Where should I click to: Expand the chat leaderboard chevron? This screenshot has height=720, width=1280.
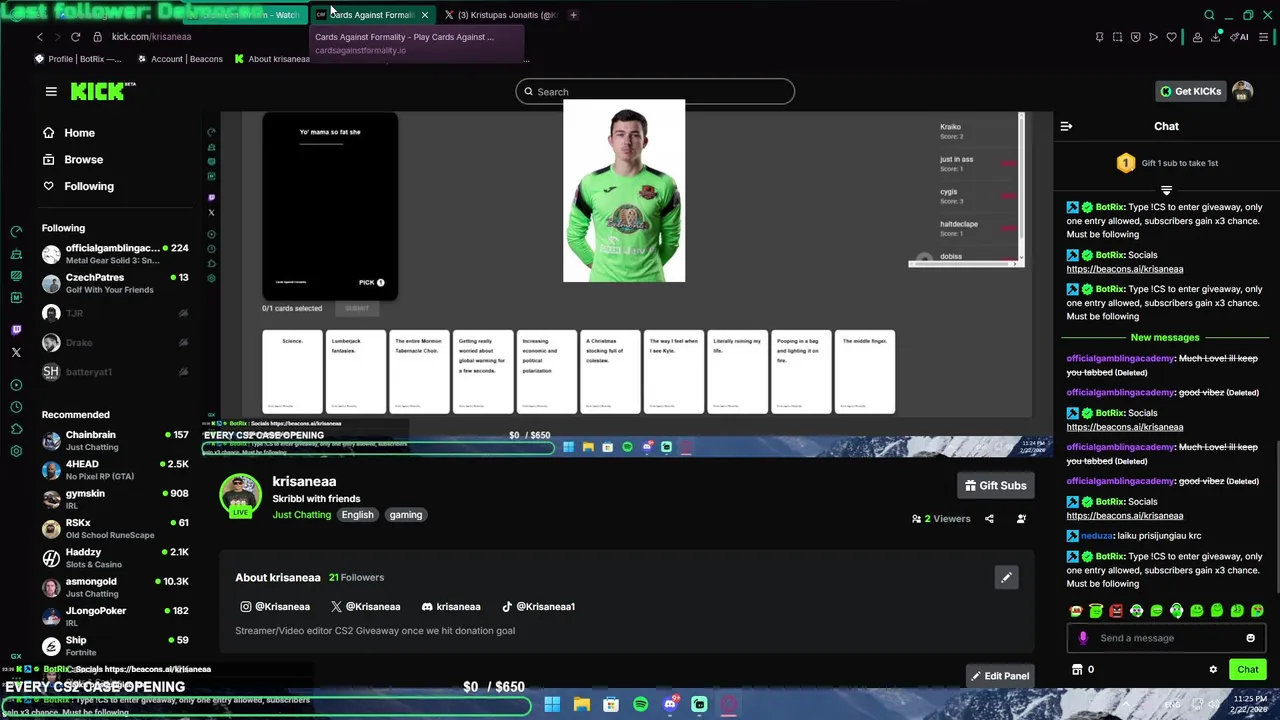[x=1166, y=190]
